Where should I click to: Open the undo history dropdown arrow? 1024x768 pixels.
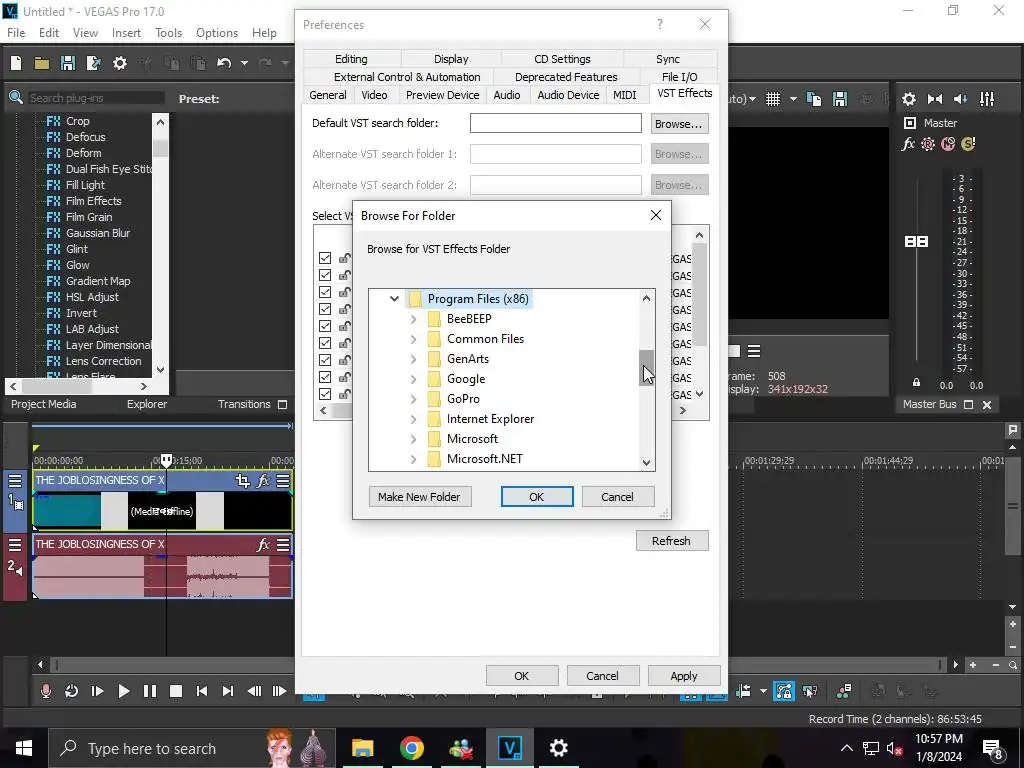[244, 63]
